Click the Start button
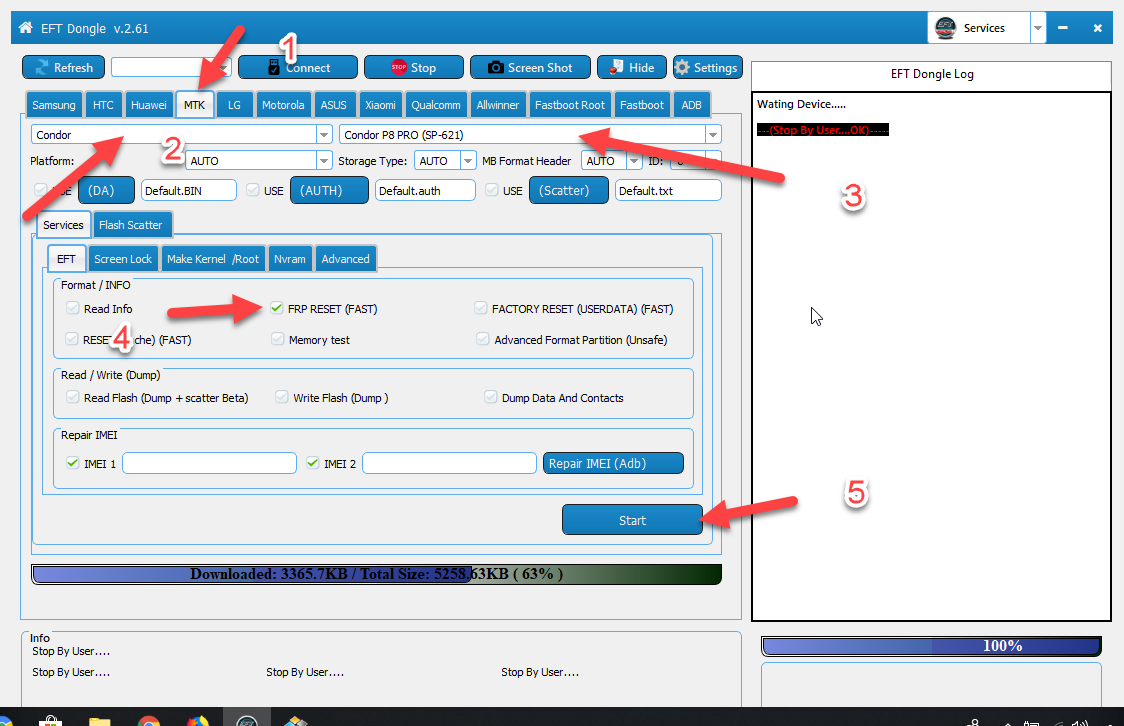 click(x=632, y=520)
